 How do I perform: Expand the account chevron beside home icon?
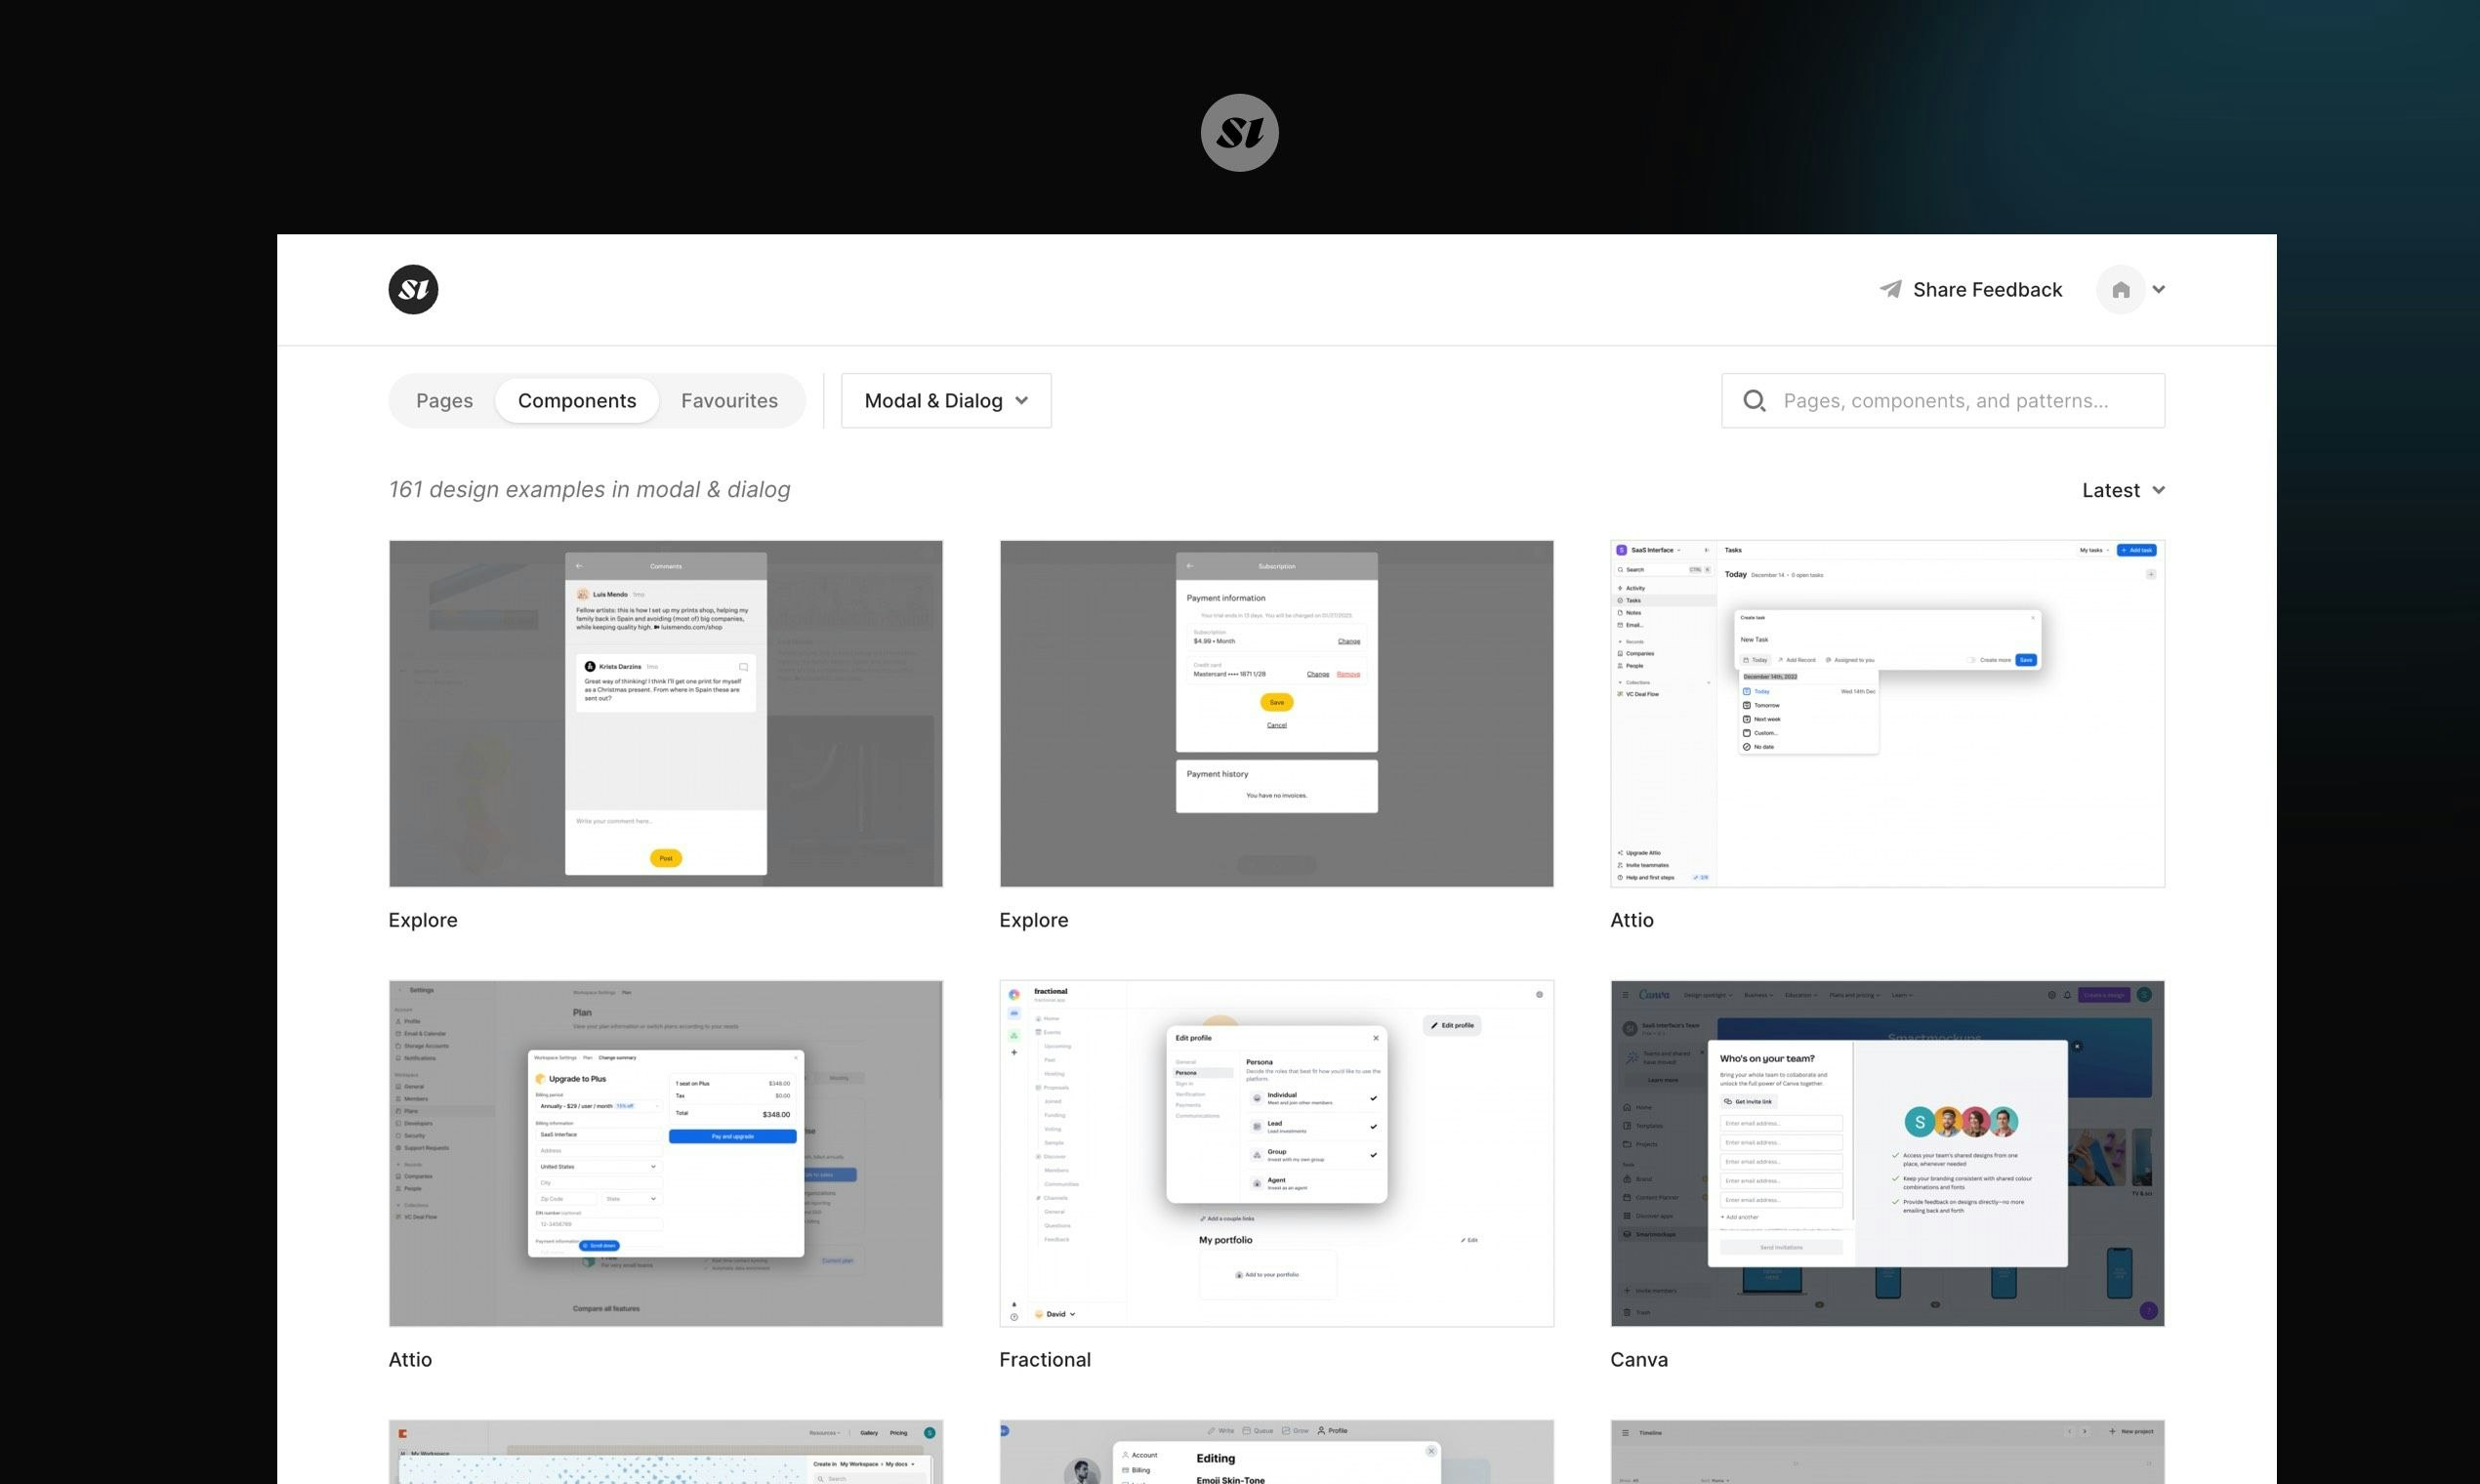(2159, 290)
